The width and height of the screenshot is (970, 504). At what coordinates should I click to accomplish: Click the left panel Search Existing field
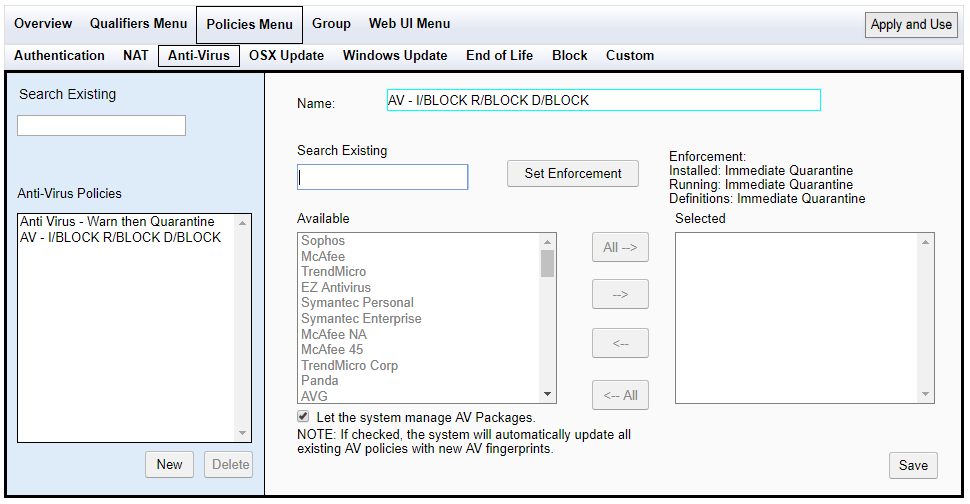(x=101, y=126)
